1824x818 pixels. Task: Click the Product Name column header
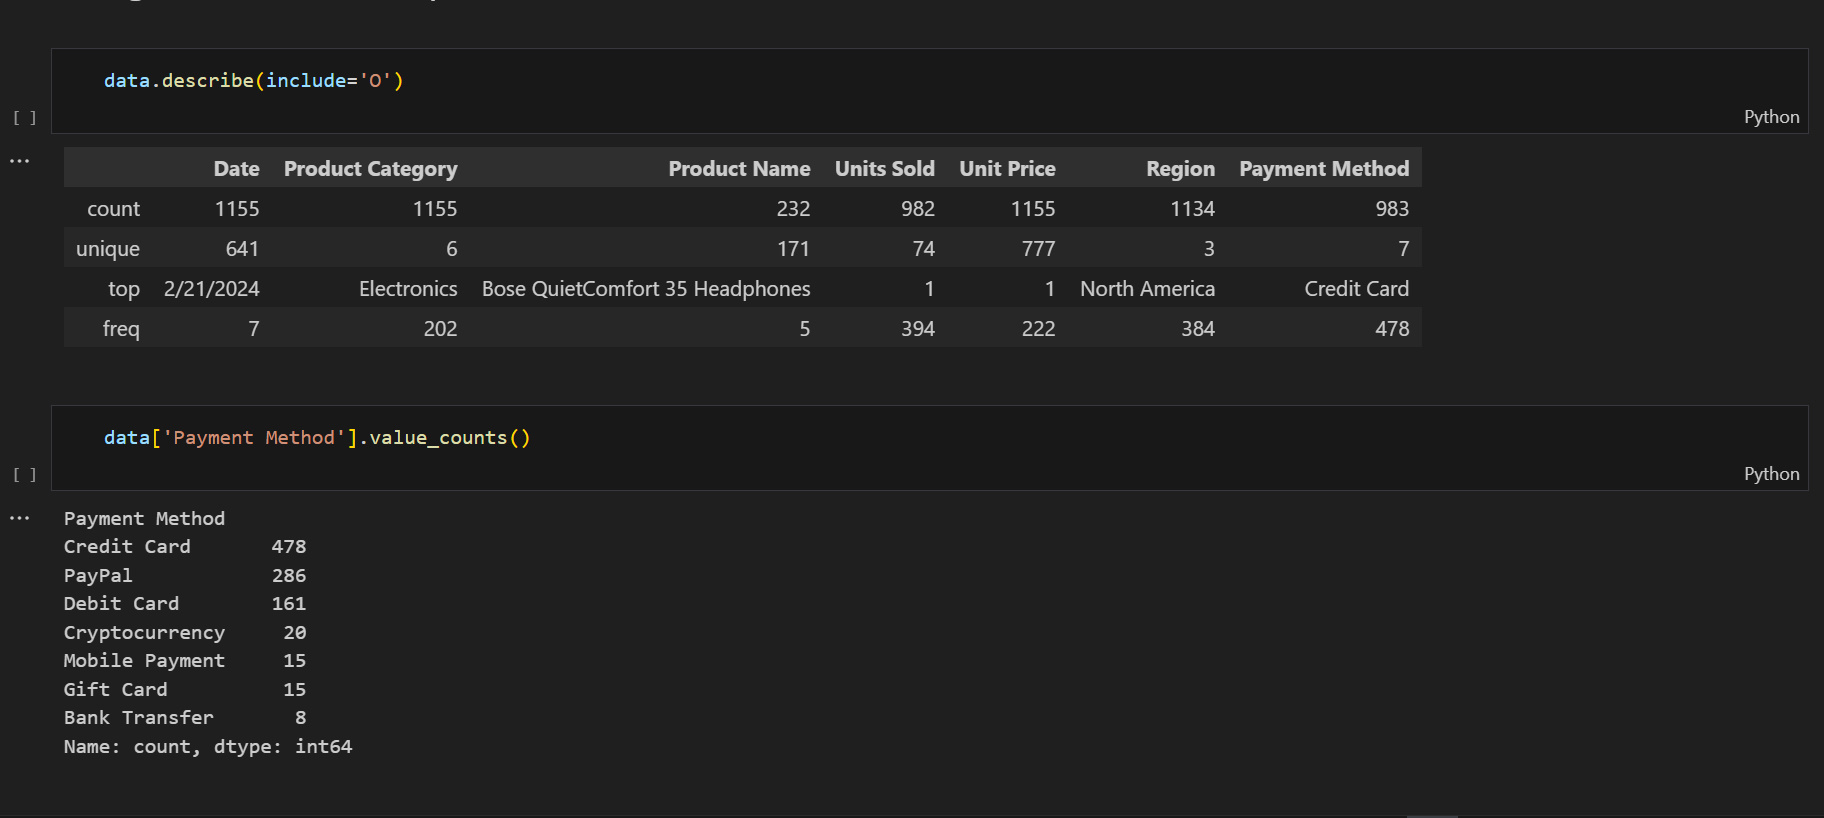click(x=739, y=169)
